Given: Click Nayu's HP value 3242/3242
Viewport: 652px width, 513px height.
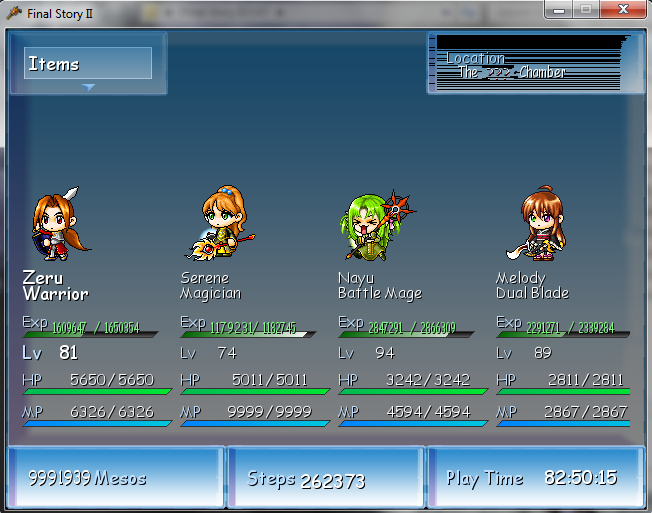Looking at the screenshot, I should point(428,380).
